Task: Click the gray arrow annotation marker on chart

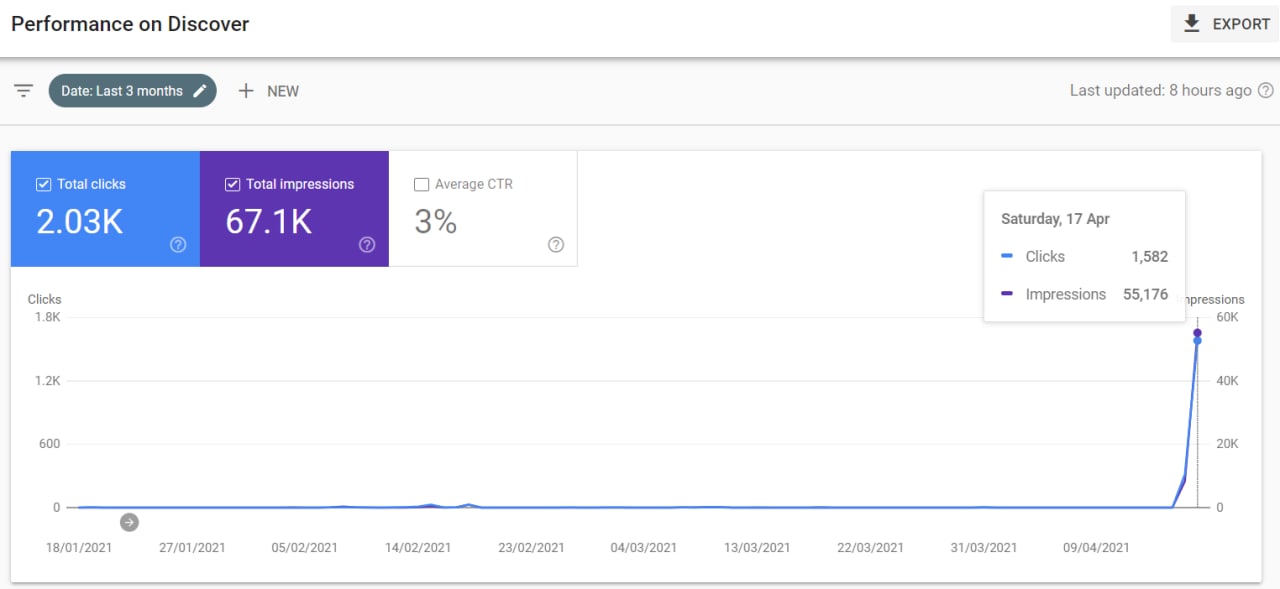Action: coord(129,522)
